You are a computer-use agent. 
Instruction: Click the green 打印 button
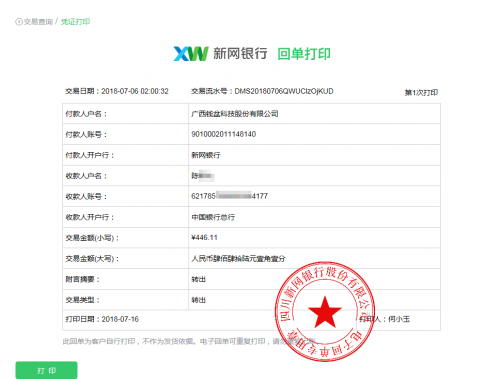tap(46, 370)
